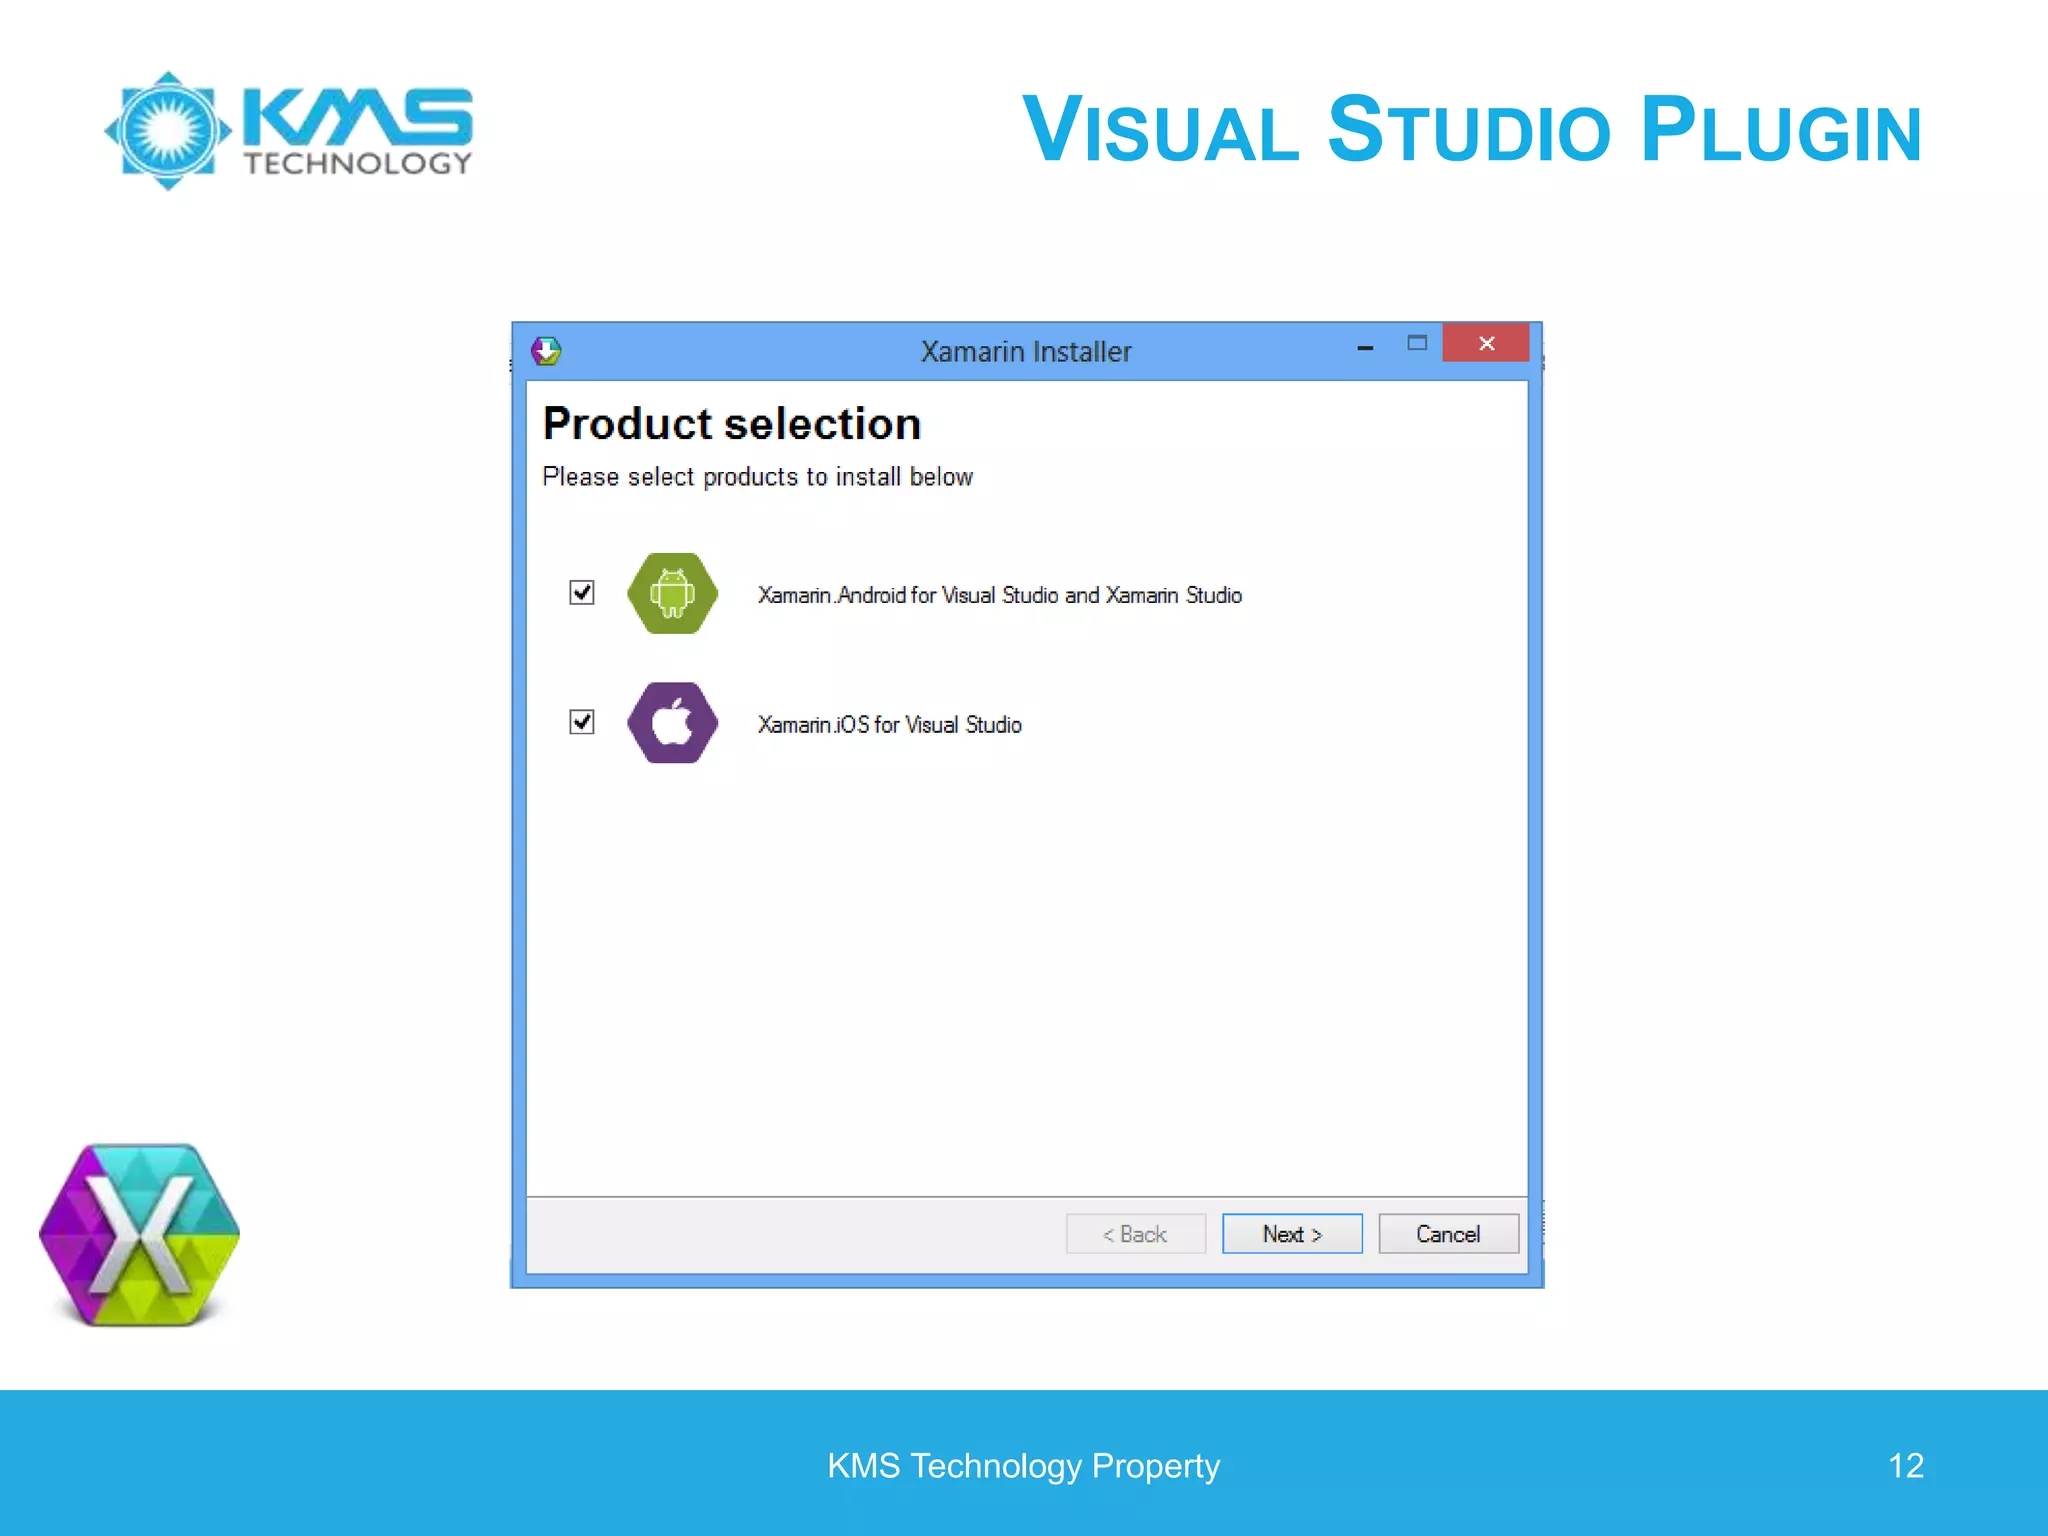The height and width of the screenshot is (1536, 2048).
Task: Click the Xamarin Installer title bar icon
Action: 546,351
